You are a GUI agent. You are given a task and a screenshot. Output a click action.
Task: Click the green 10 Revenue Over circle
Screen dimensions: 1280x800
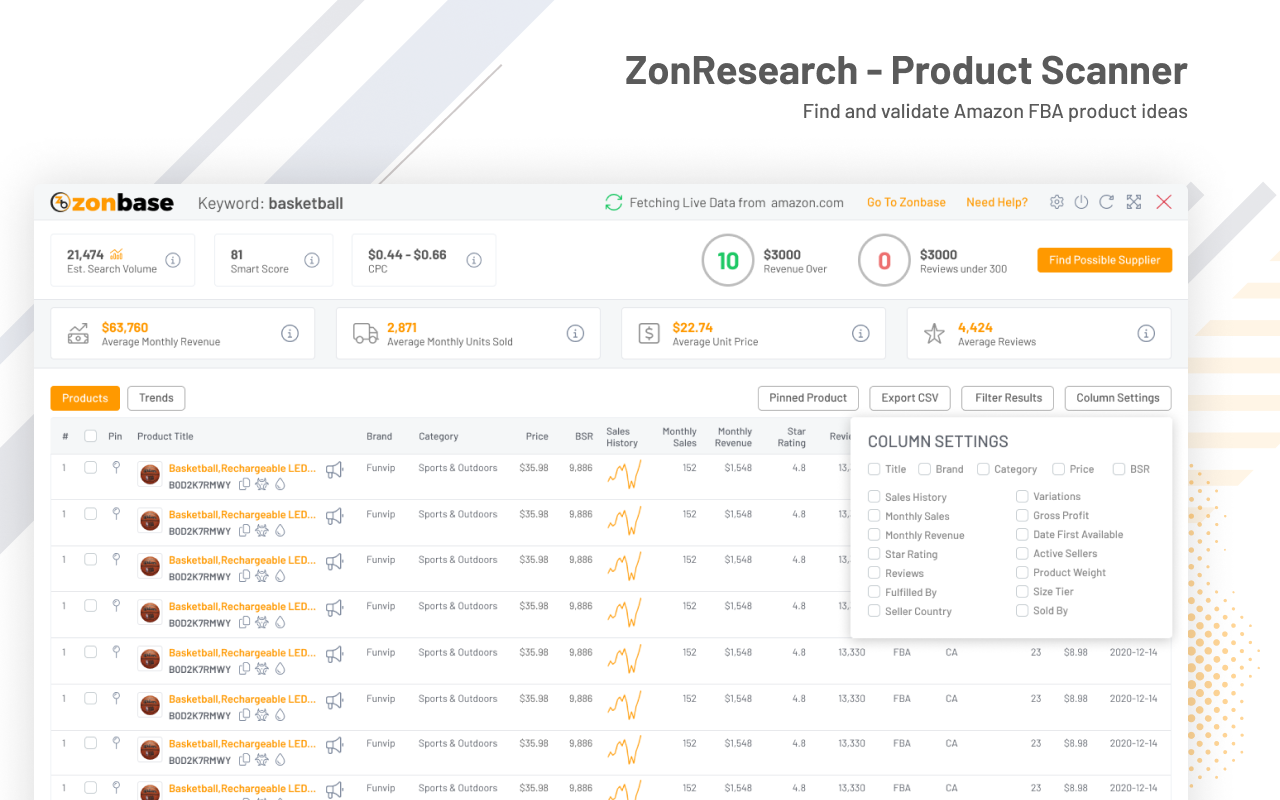click(728, 260)
